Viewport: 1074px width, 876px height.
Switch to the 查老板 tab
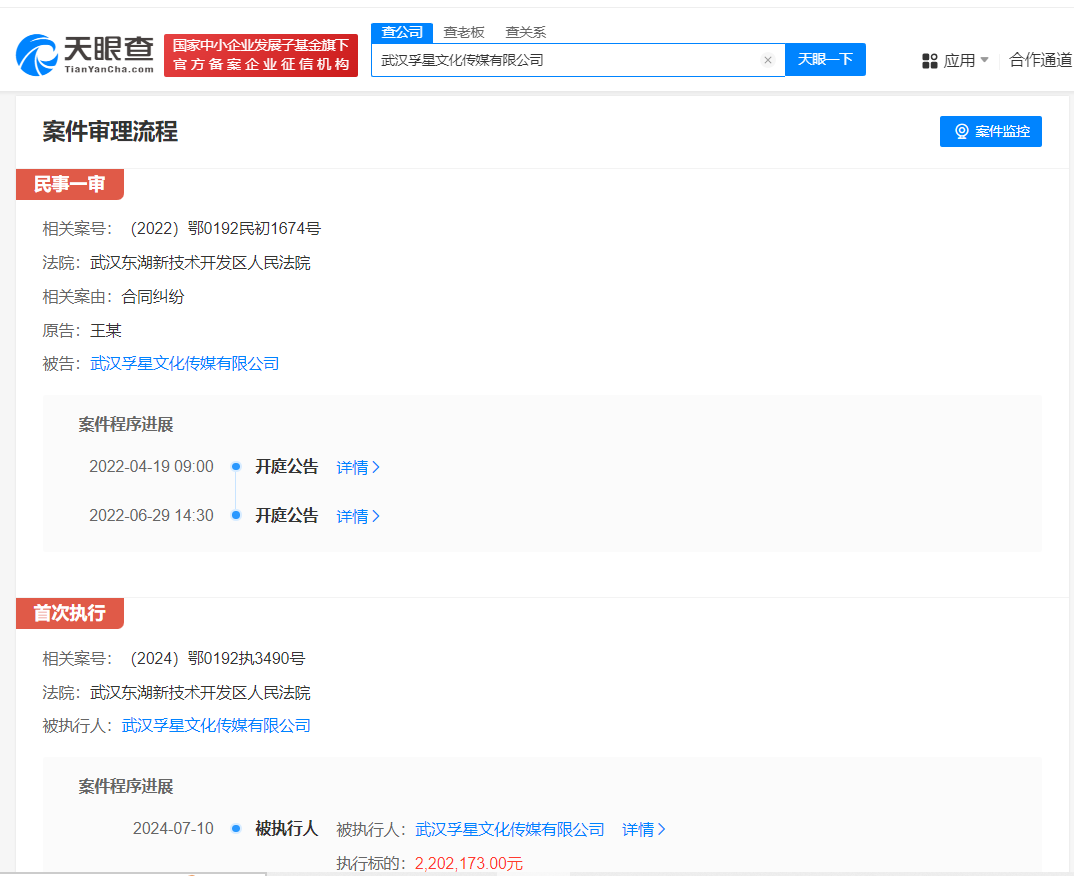pos(464,32)
